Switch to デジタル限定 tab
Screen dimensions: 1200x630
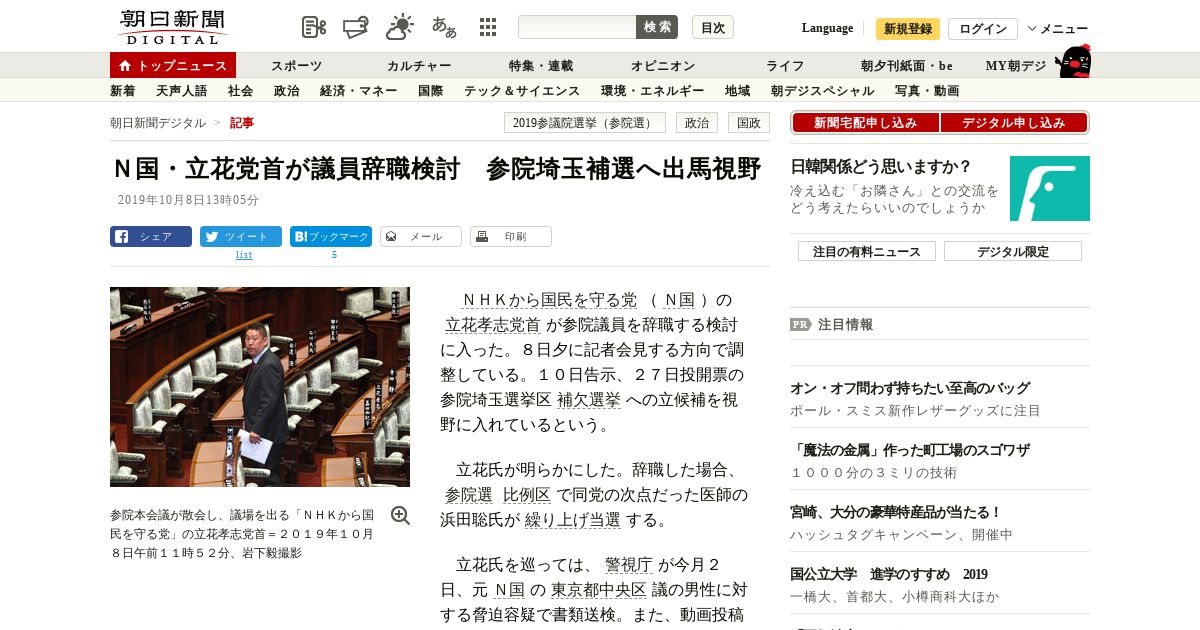[x=1013, y=251]
